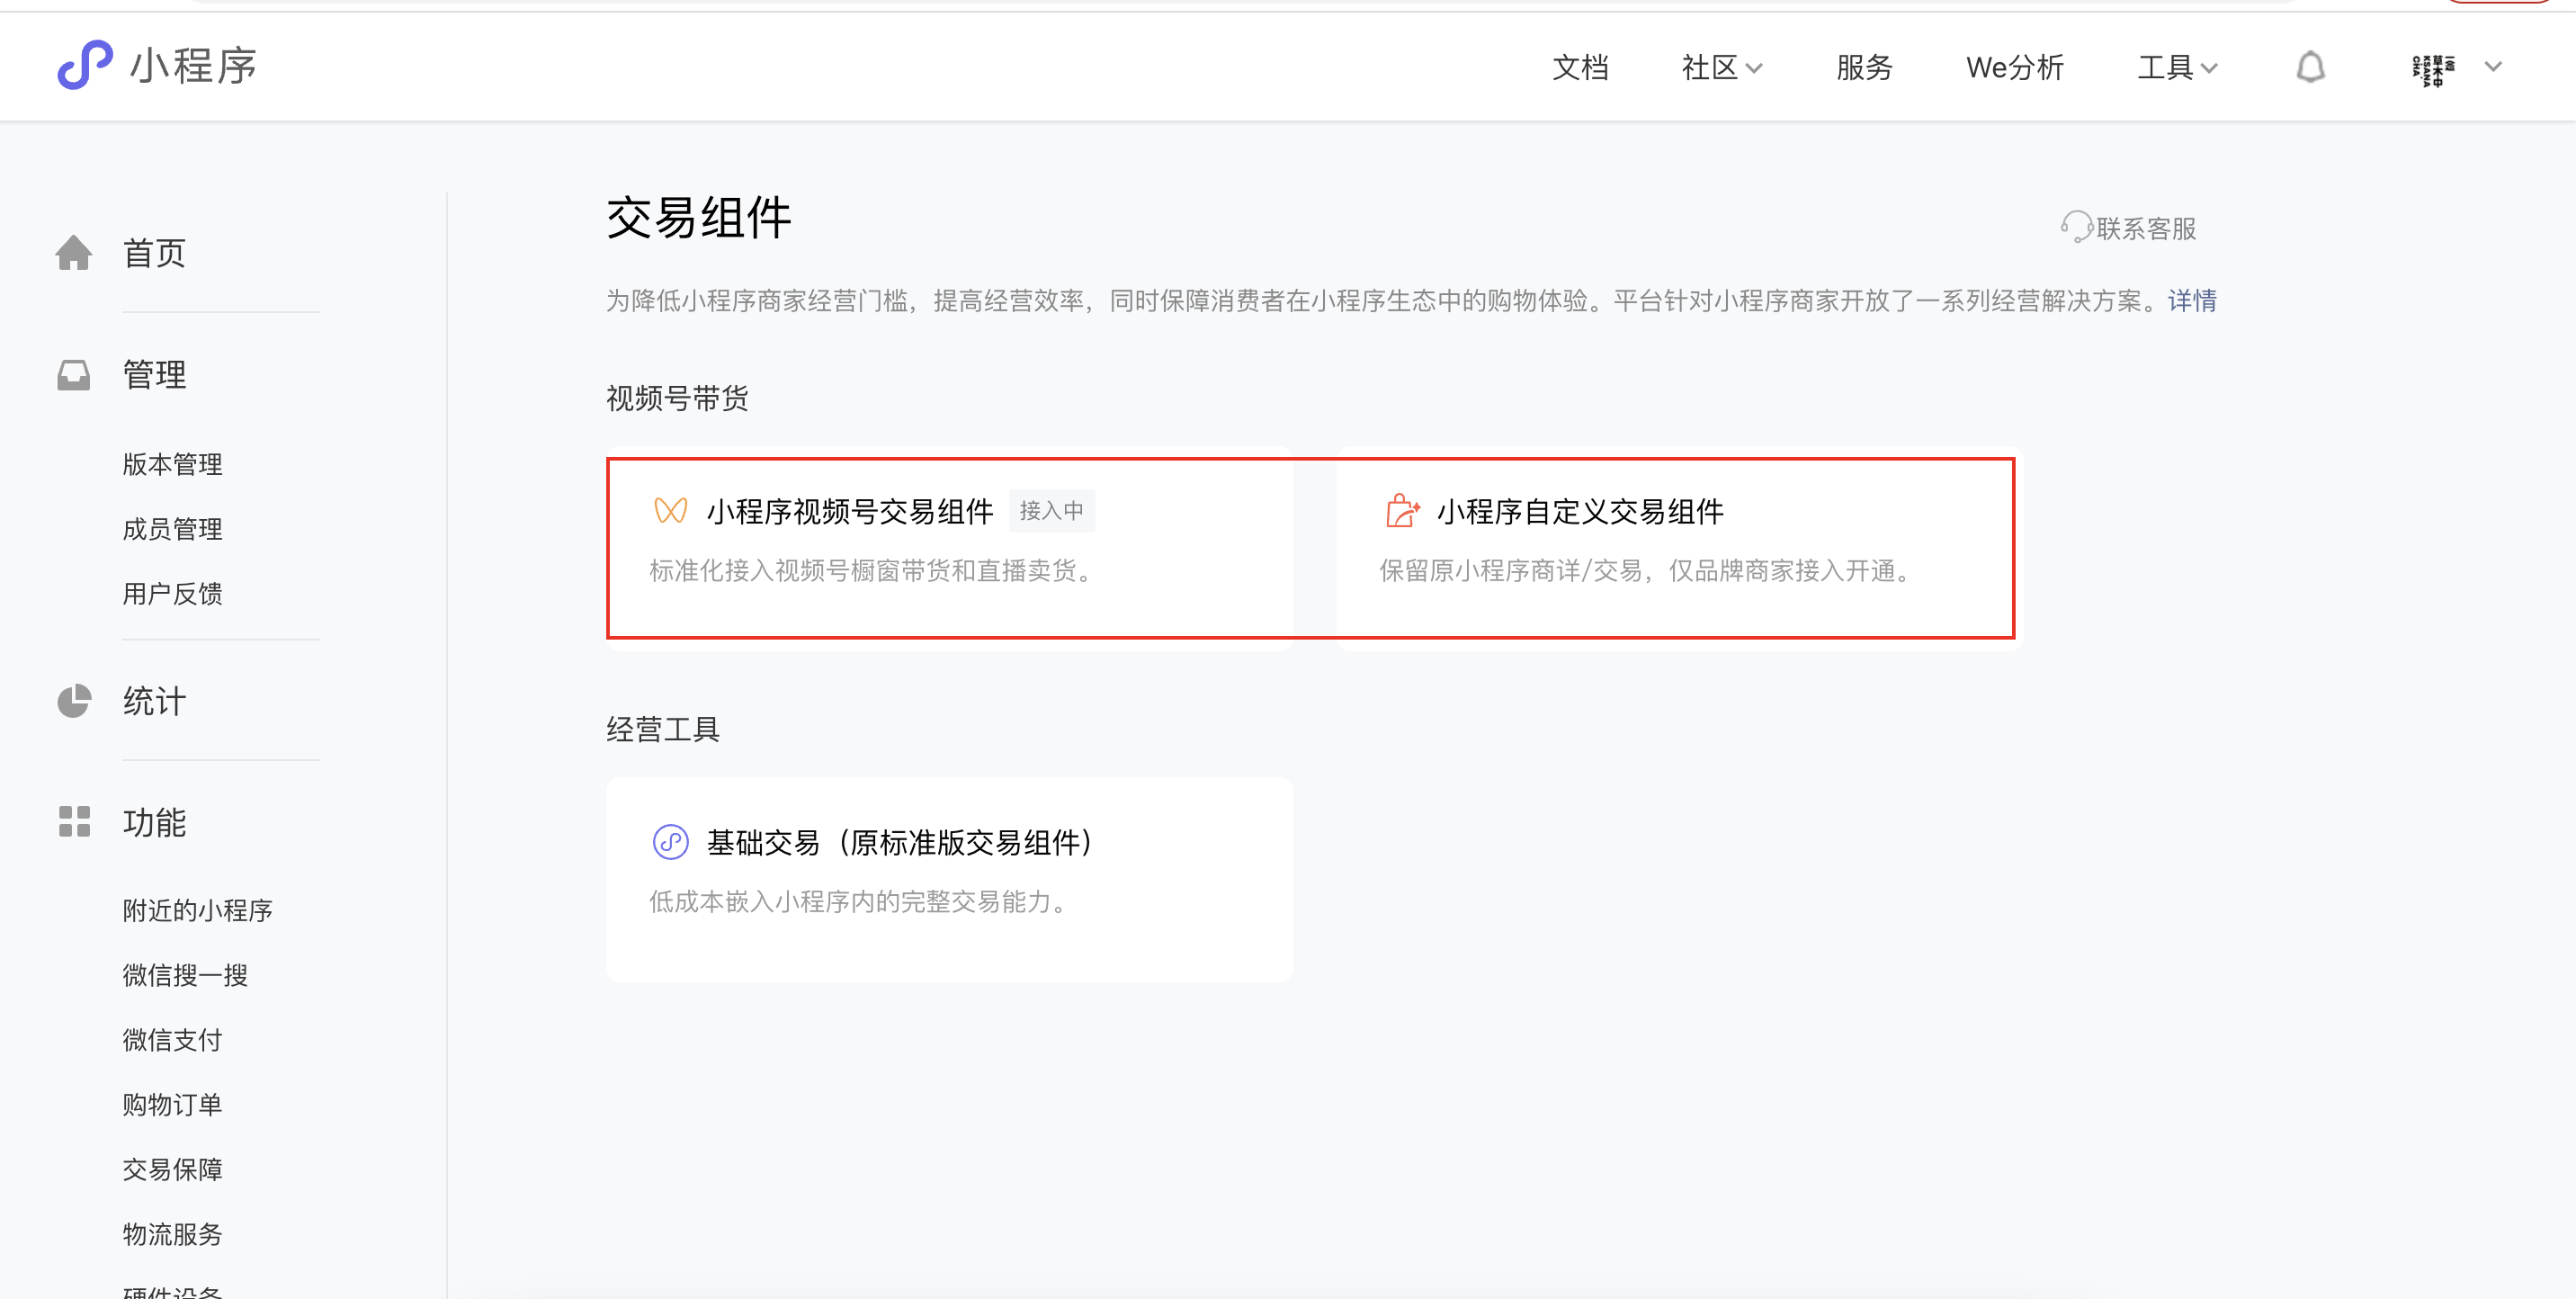
Task: Click the 接入中 status tag
Action: click(x=1051, y=511)
